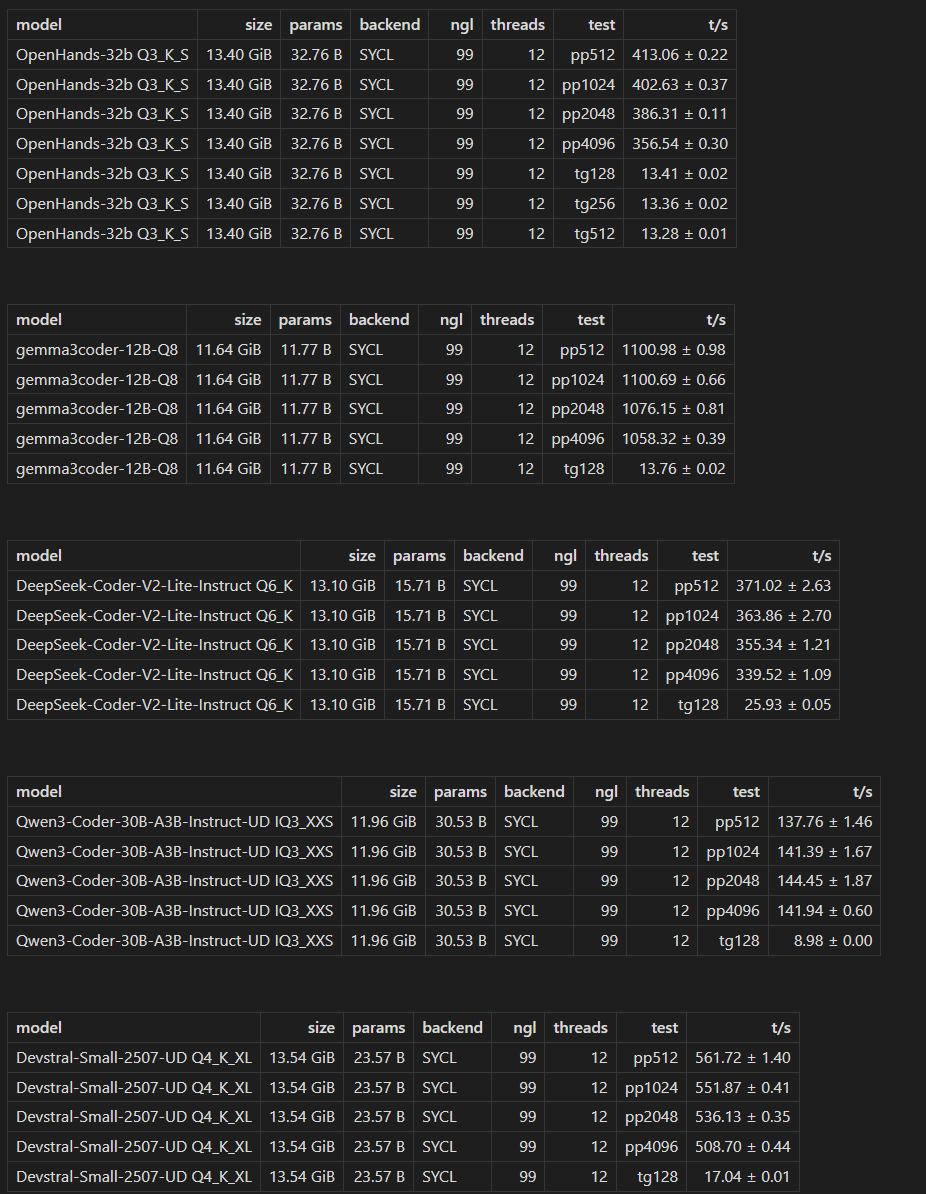
Task: Click 11.64 GiB in gemma3coder pp512 row
Action: [x=228, y=350]
